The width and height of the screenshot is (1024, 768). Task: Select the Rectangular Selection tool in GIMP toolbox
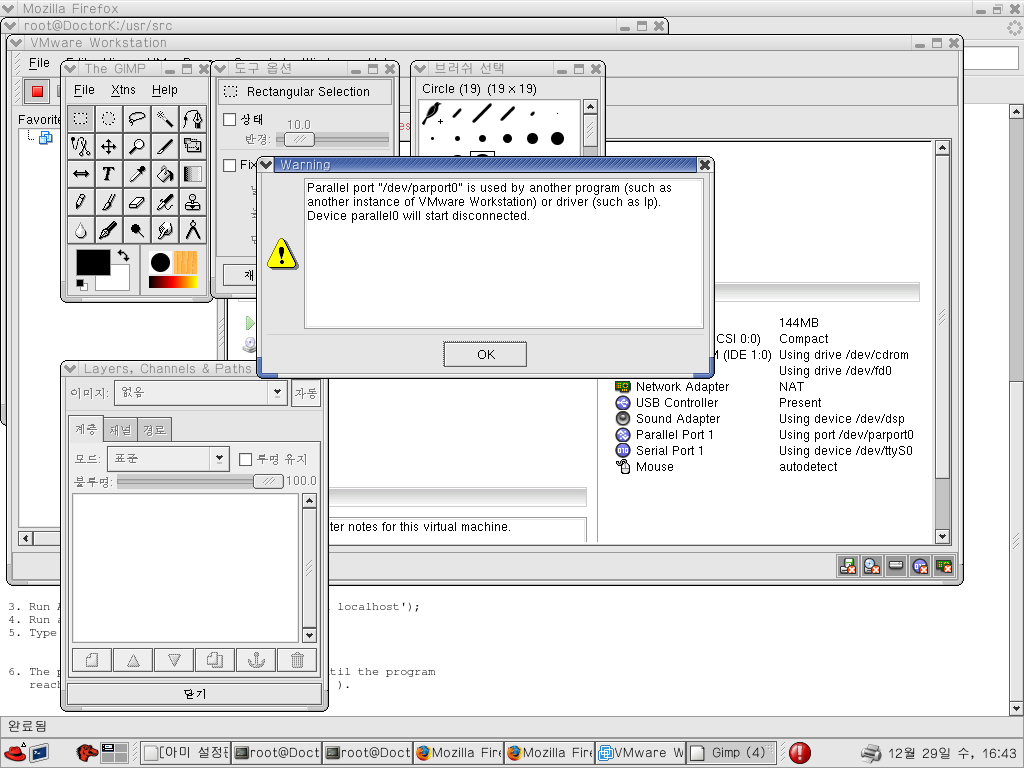(81, 119)
